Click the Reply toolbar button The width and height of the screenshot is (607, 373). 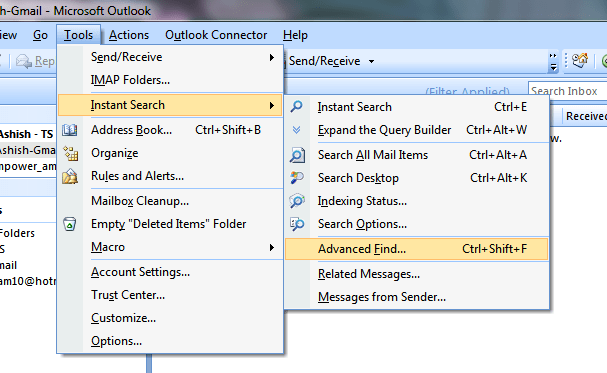(x=35, y=61)
